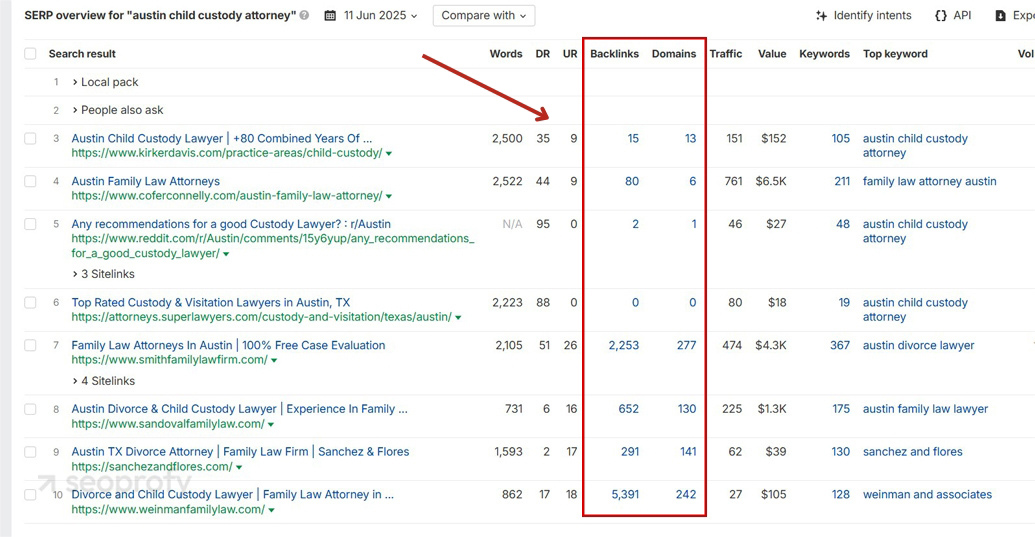
Task: Check the box for sandovalfamilylaw.com result
Action: [30, 409]
